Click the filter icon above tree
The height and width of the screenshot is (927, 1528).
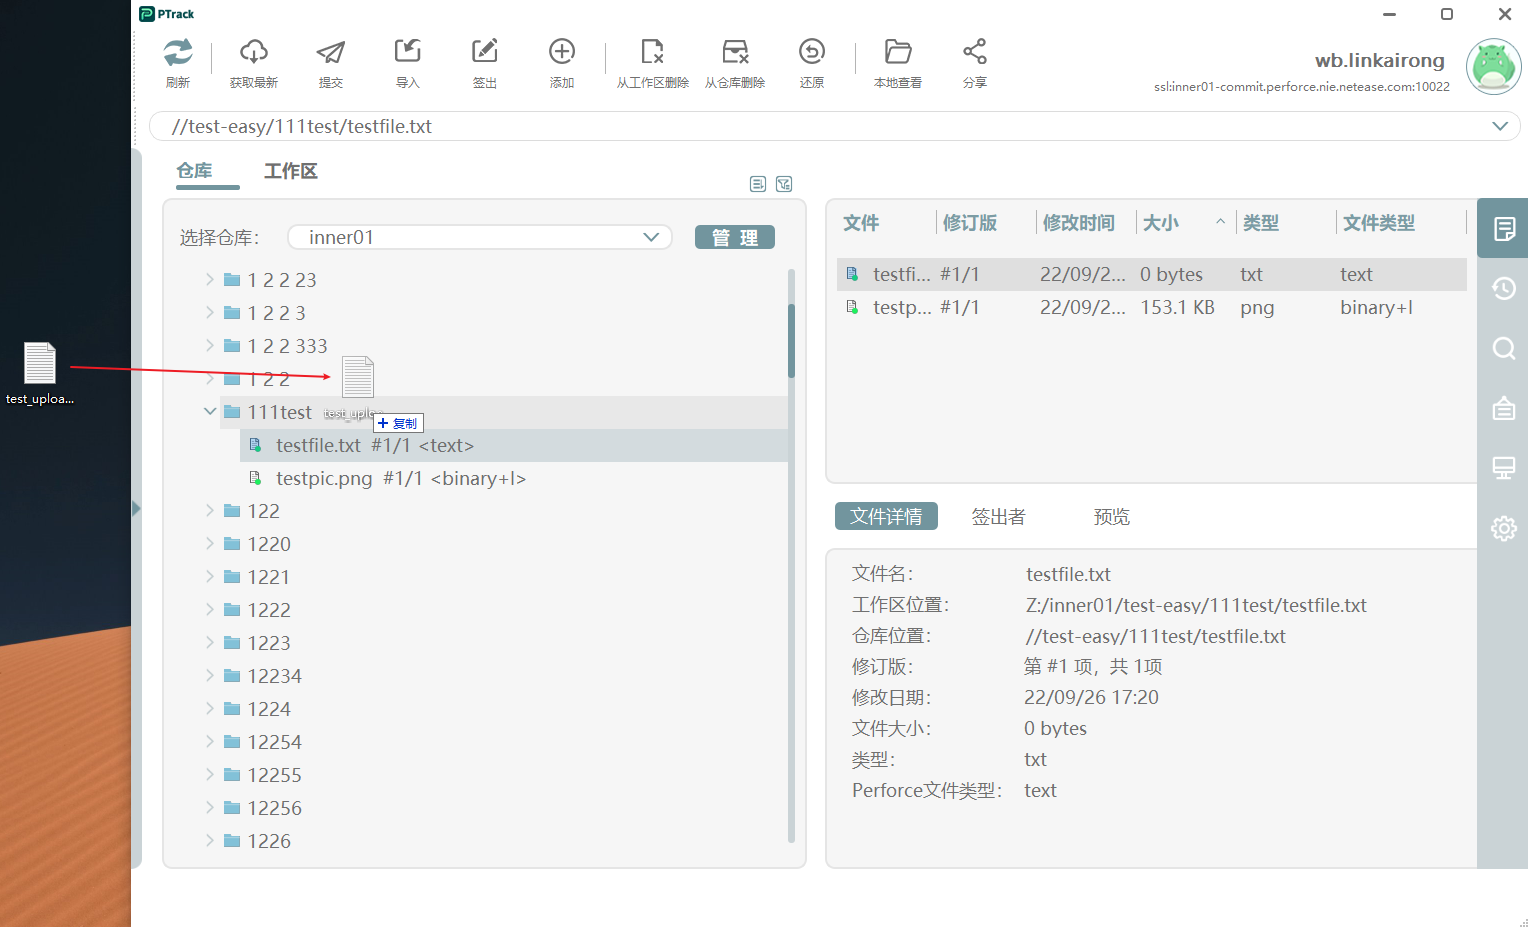tap(784, 184)
